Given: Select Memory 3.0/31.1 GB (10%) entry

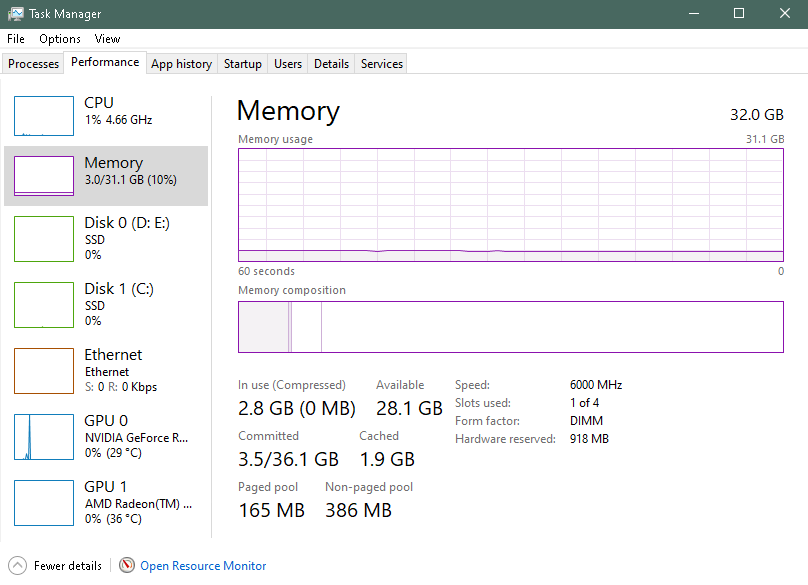Looking at the screenshot, I should click(x=106, y=176).
